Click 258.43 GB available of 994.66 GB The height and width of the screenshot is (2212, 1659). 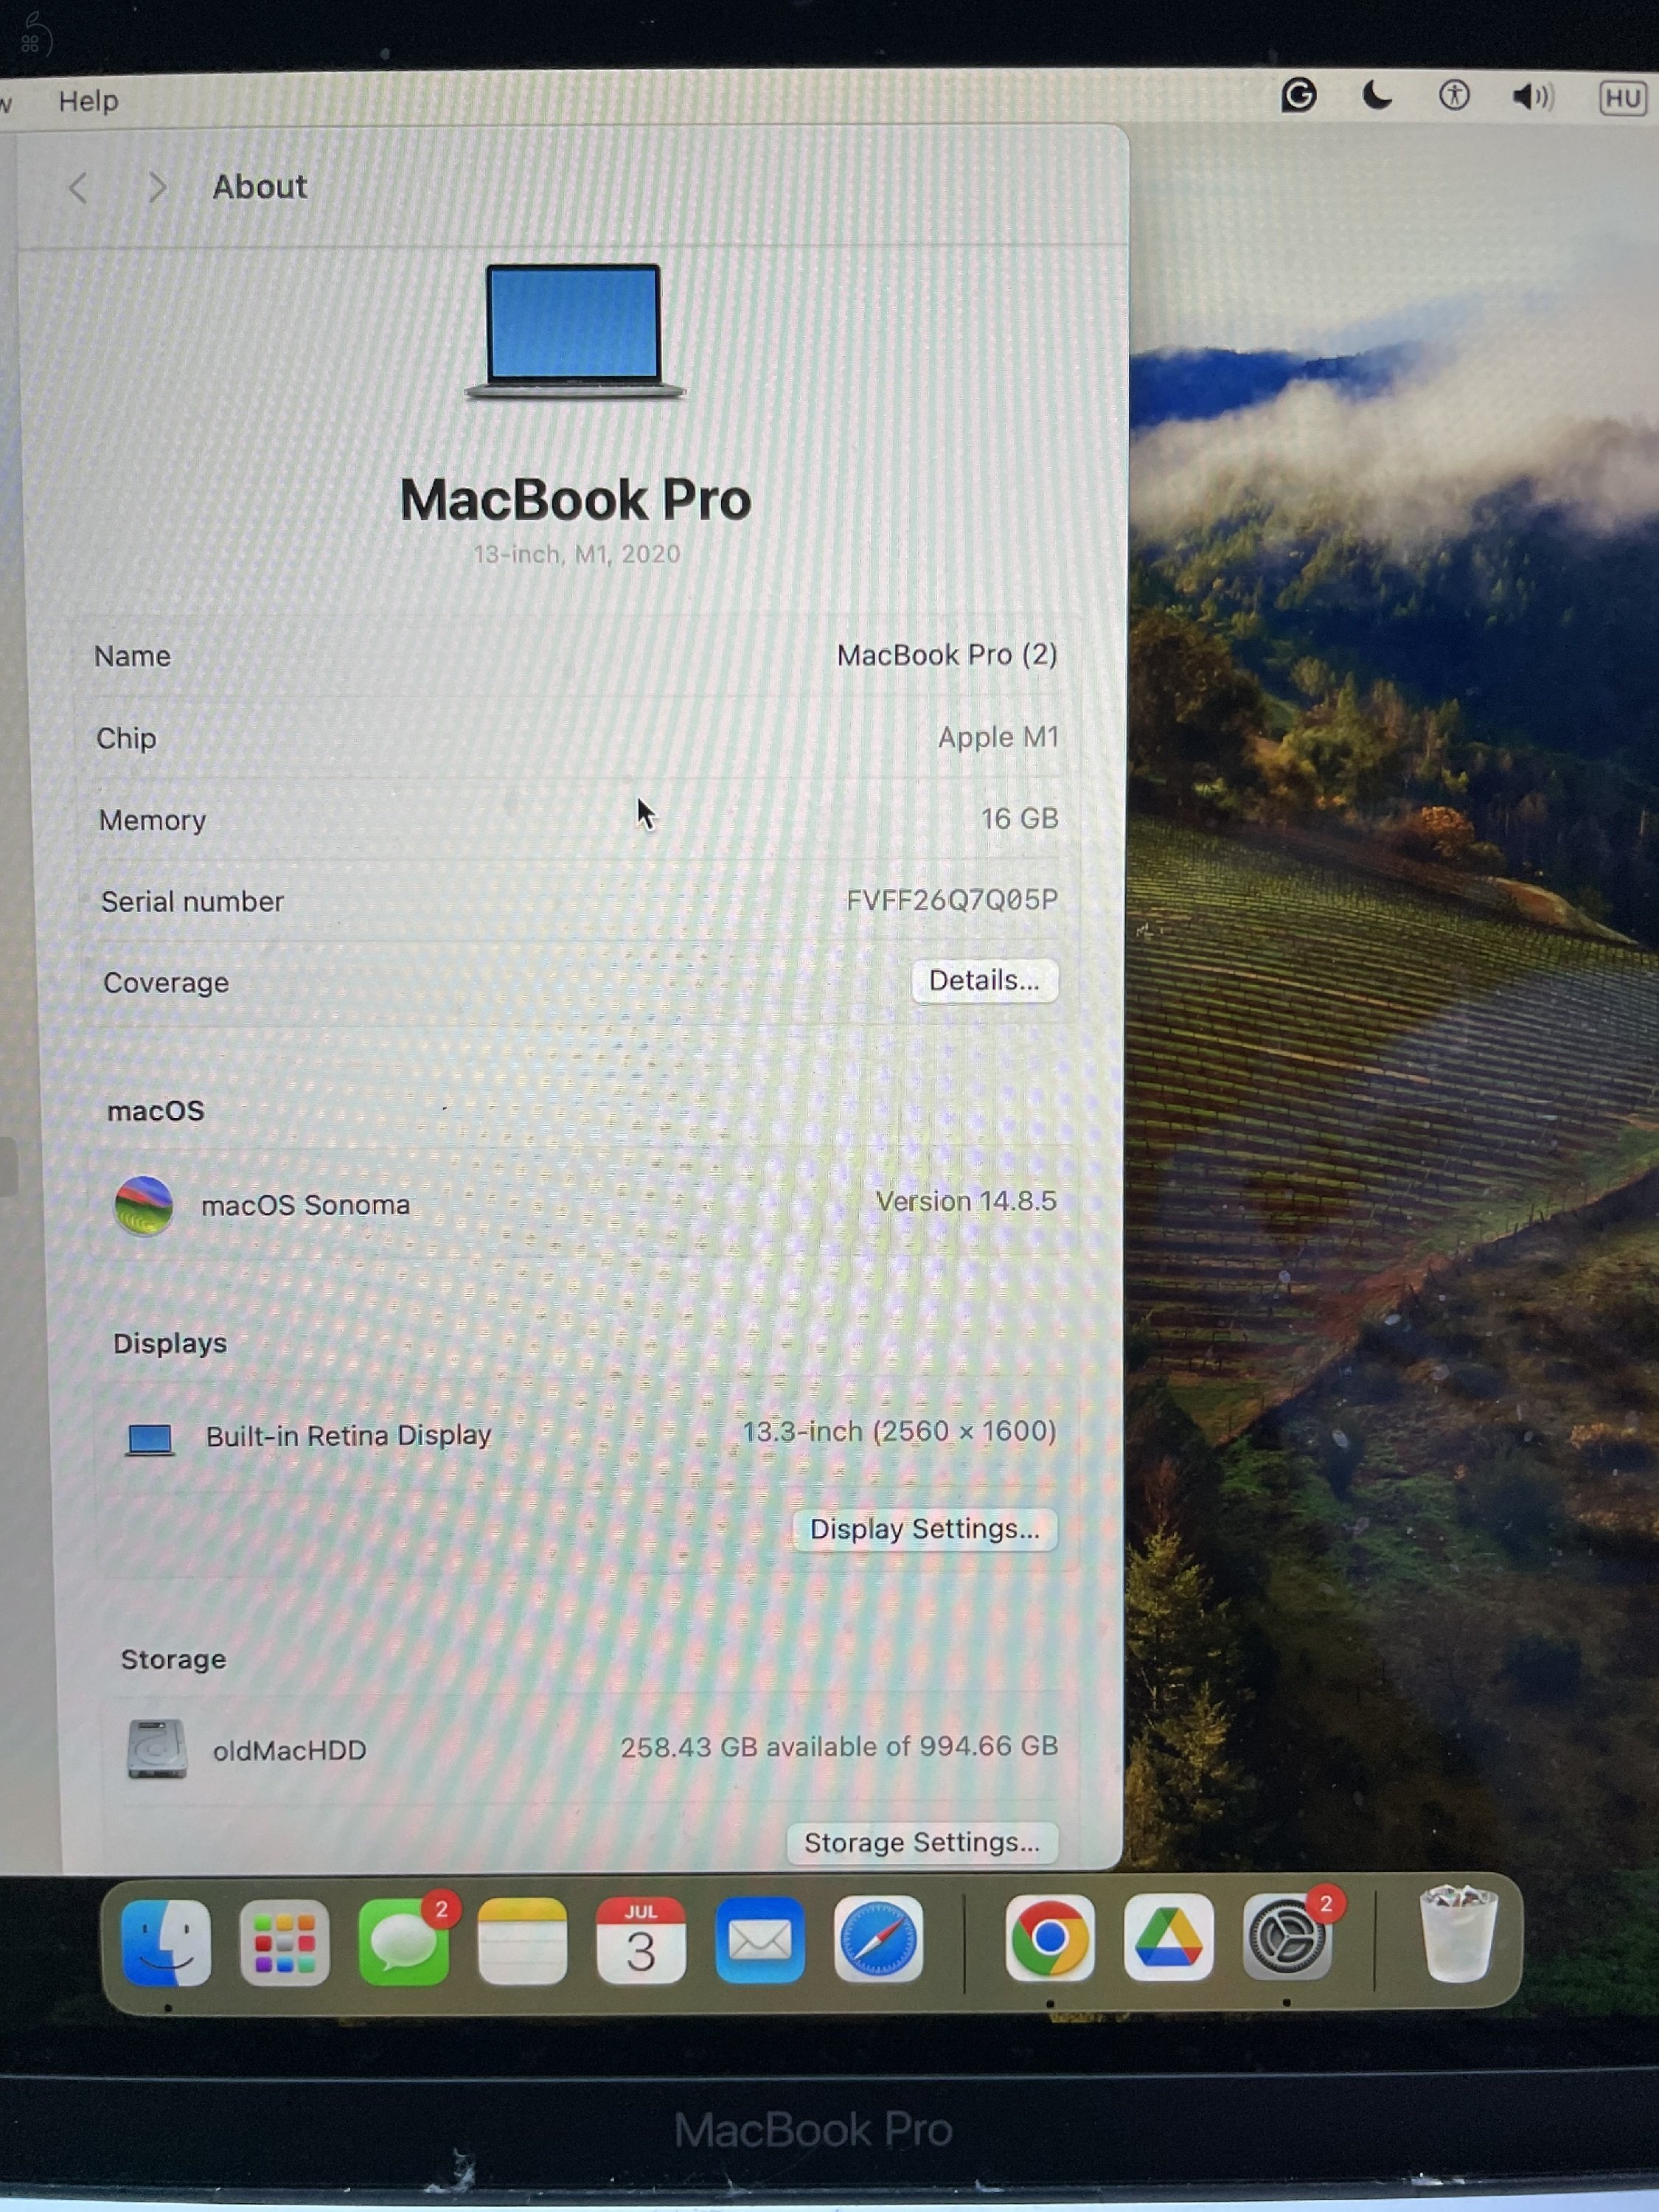tap(839, 1747)
